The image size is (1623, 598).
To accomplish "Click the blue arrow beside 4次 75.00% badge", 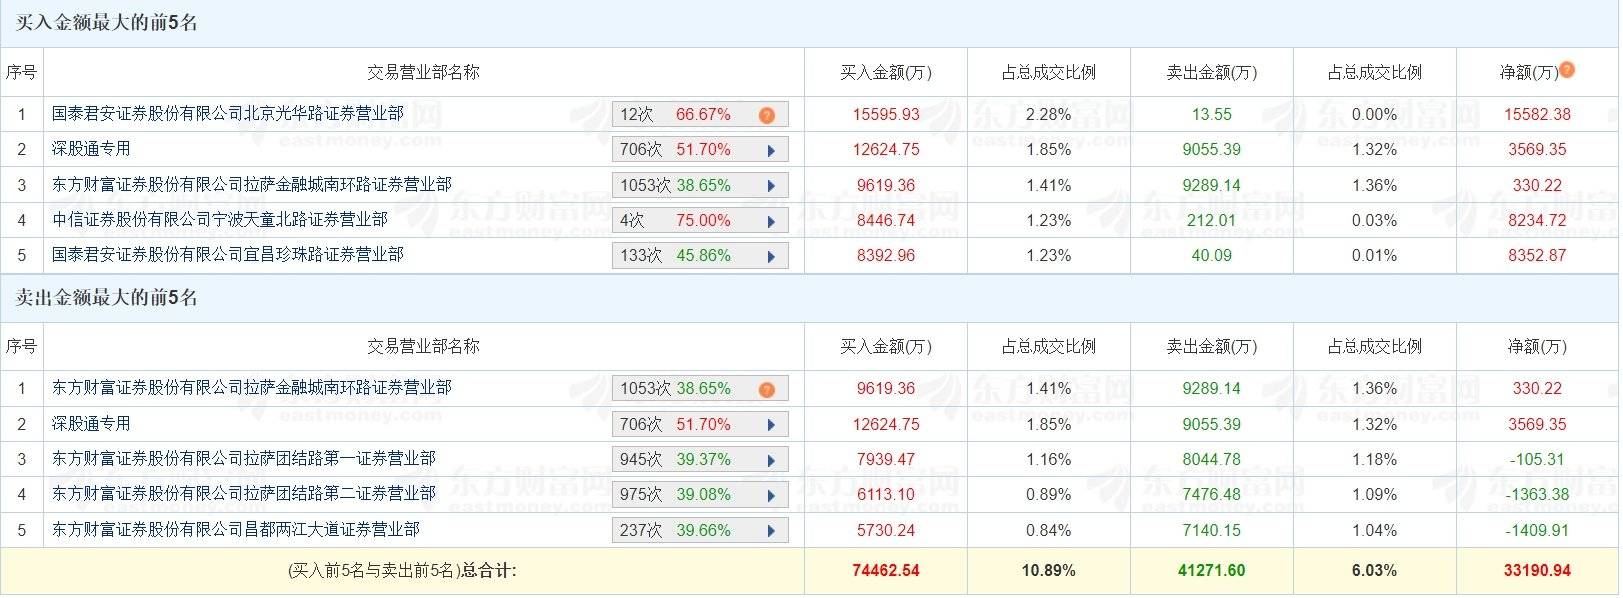I will pos(770,219).
